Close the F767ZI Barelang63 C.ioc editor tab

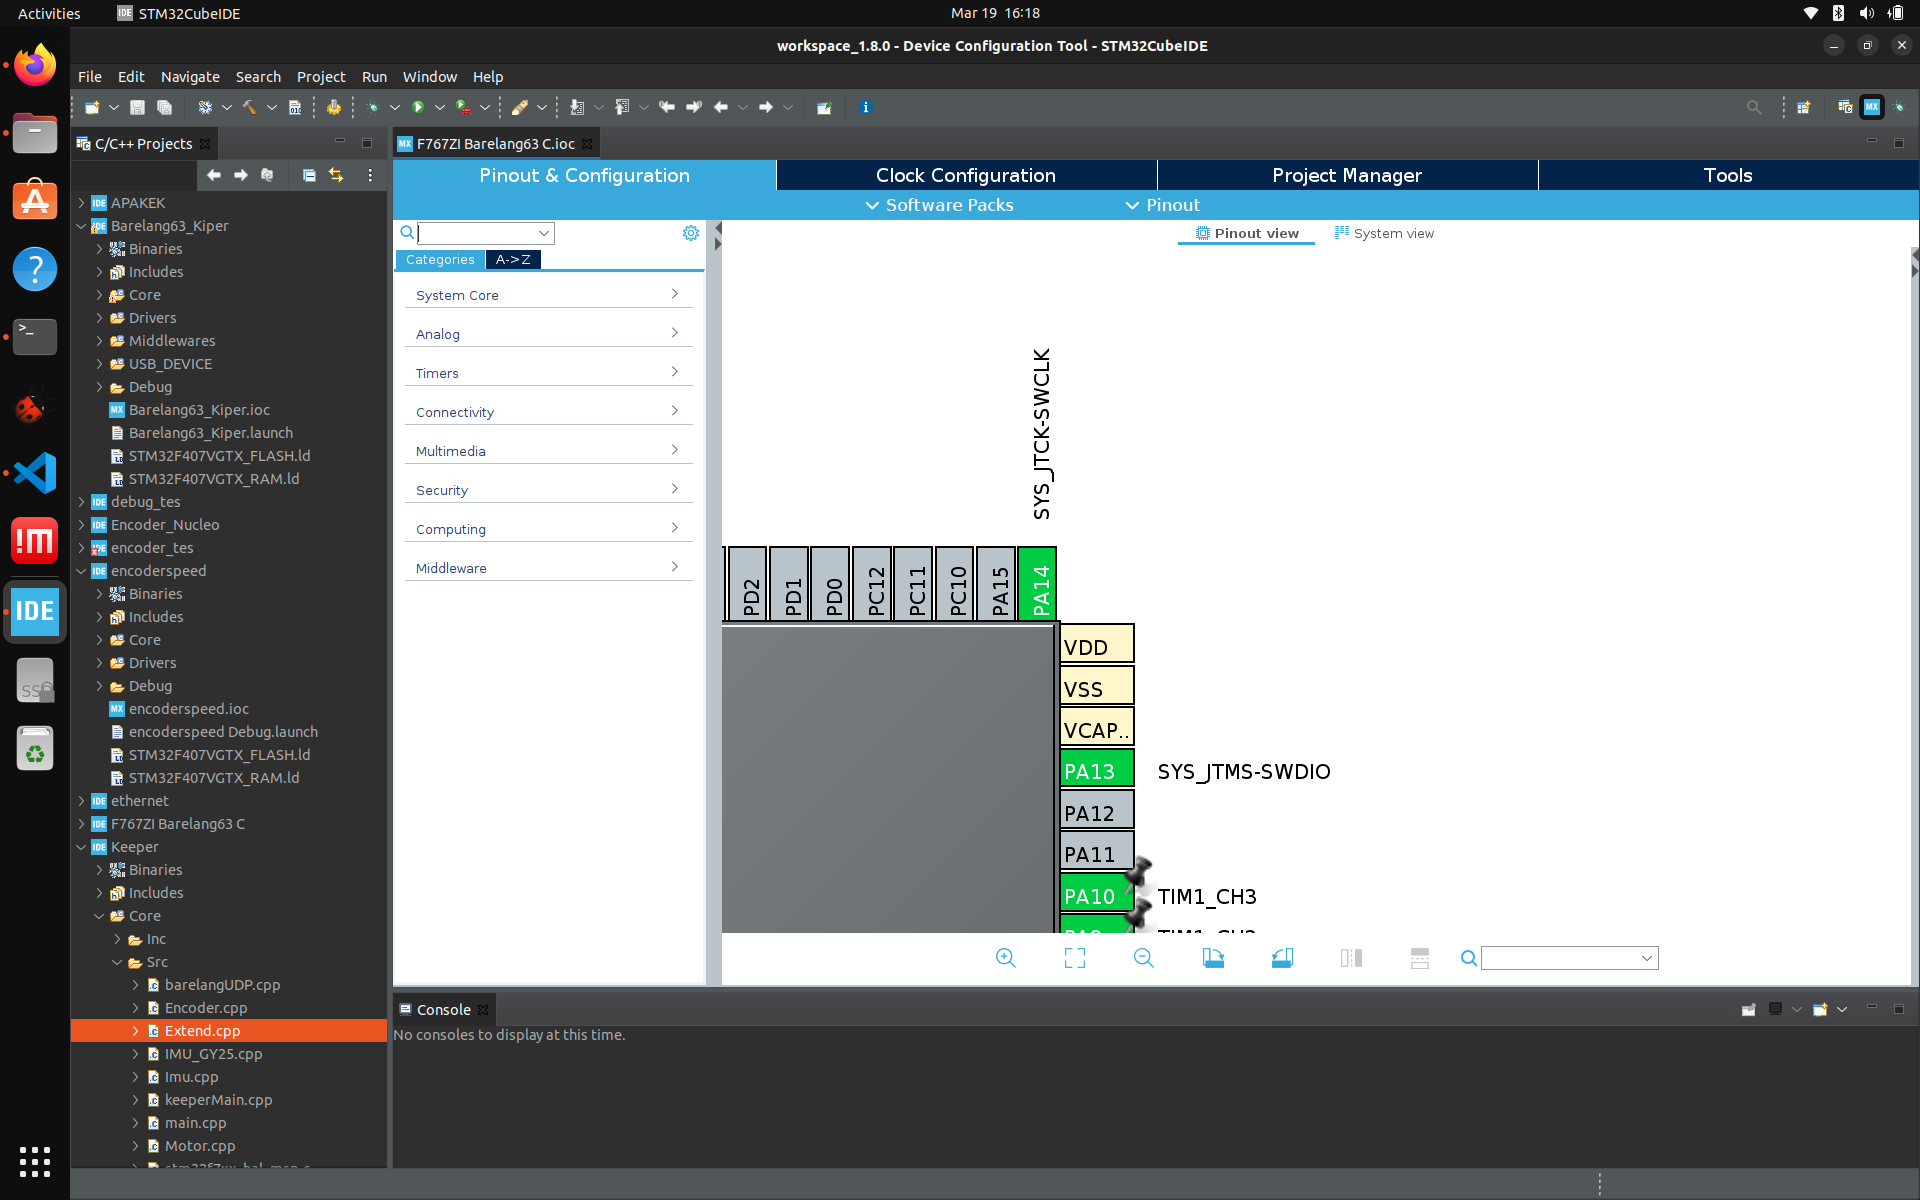pyautogui.click(x=587, y=144)
